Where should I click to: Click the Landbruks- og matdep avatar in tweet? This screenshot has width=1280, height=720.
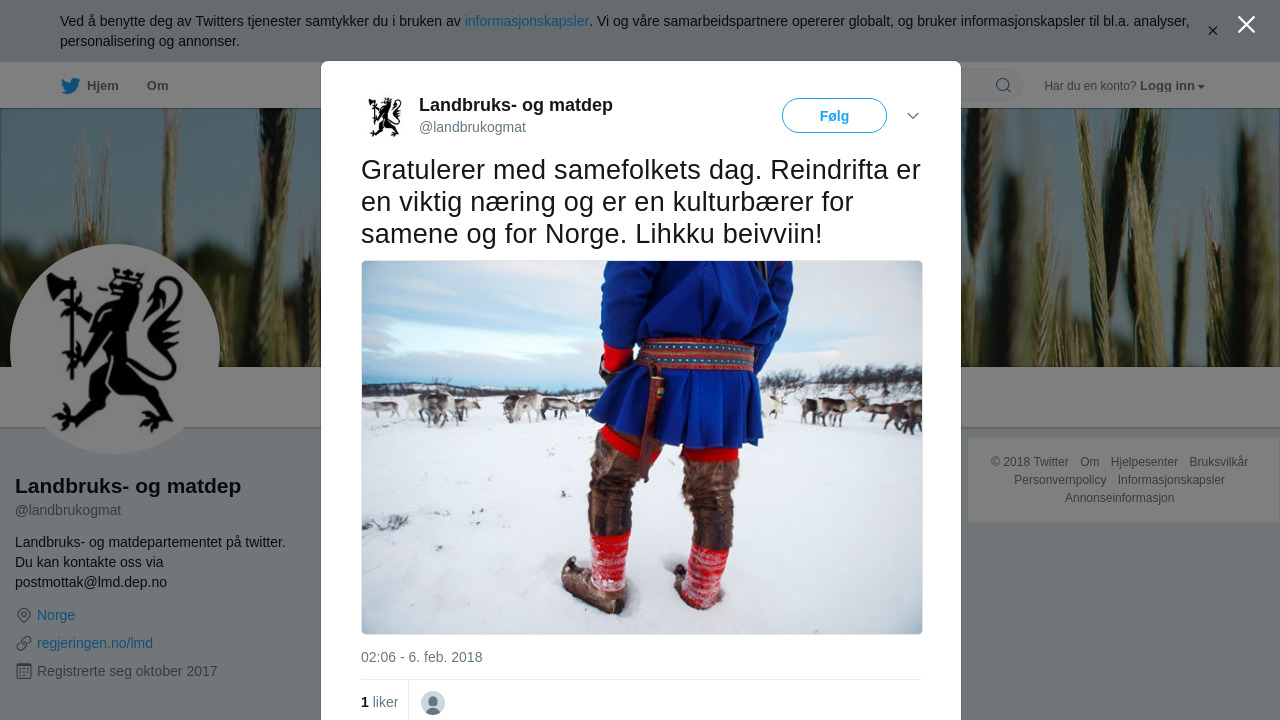pyautogui.click(x=385, y=116)
